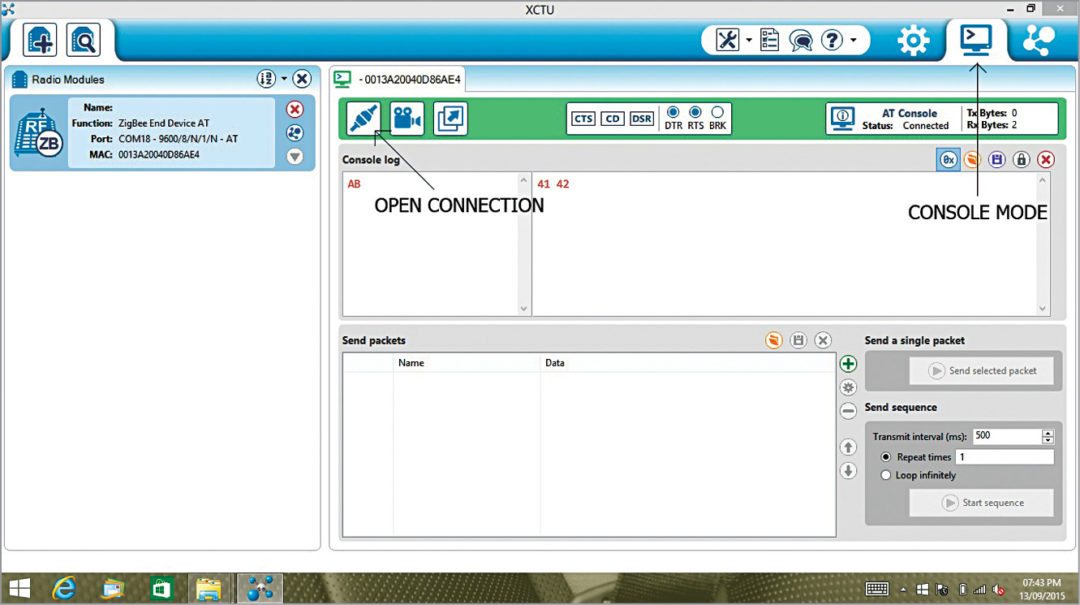This screenshot has width=1080, height=605.
Task: Open the Network working mode
Action: pyautogui.click(x=1038, y=40)
